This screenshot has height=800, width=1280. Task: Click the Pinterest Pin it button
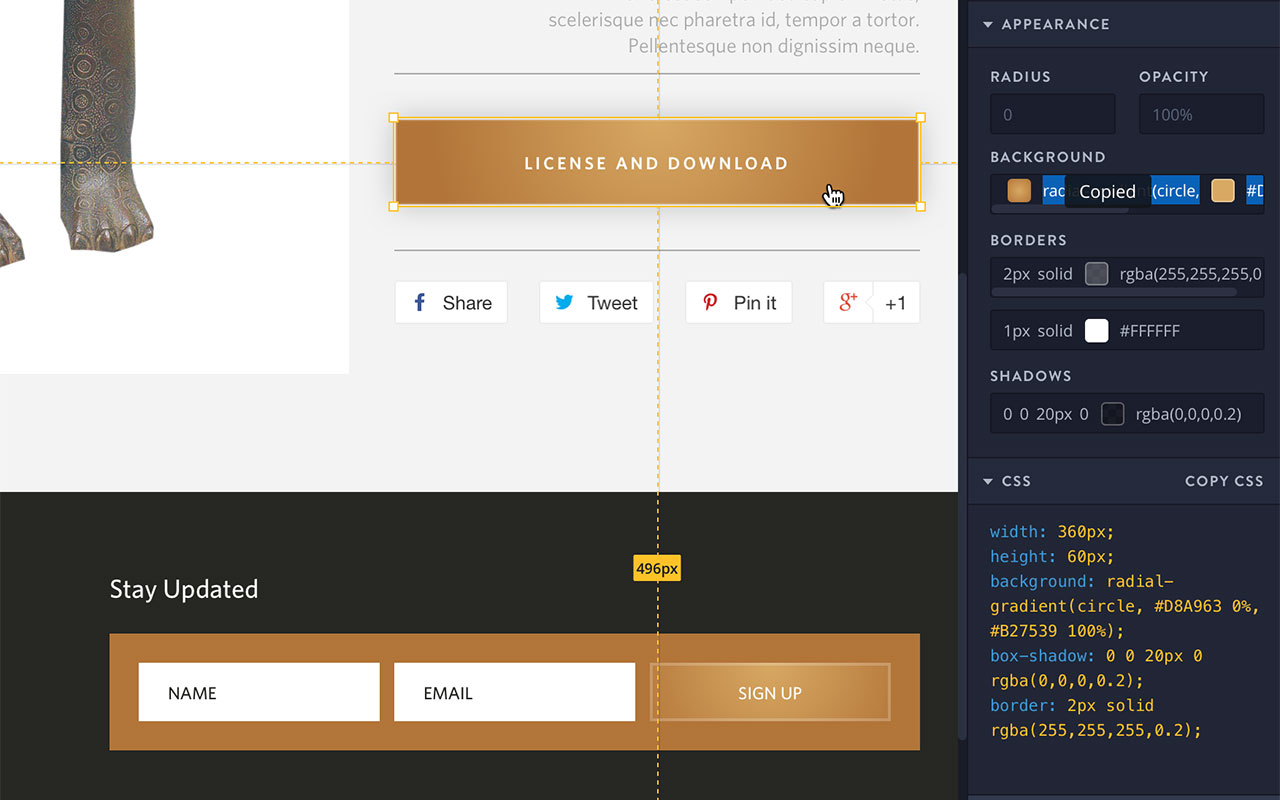pyautogui.click(x=739, y=303)
